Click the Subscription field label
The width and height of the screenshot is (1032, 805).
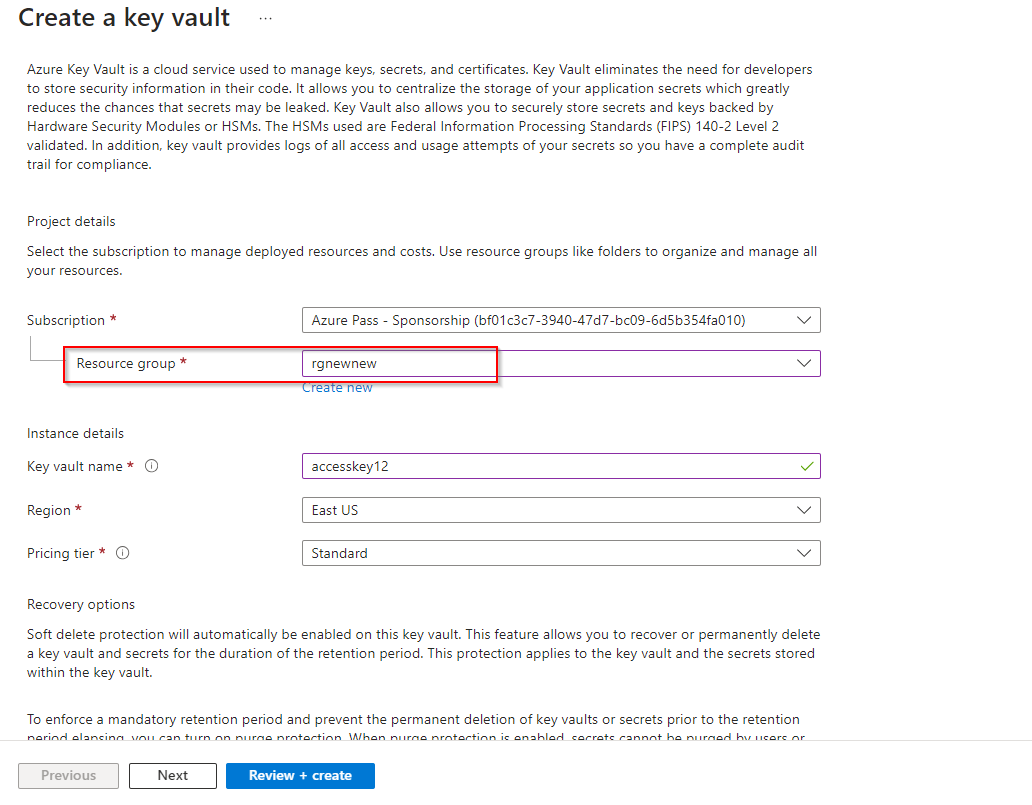tap(66, 320)
